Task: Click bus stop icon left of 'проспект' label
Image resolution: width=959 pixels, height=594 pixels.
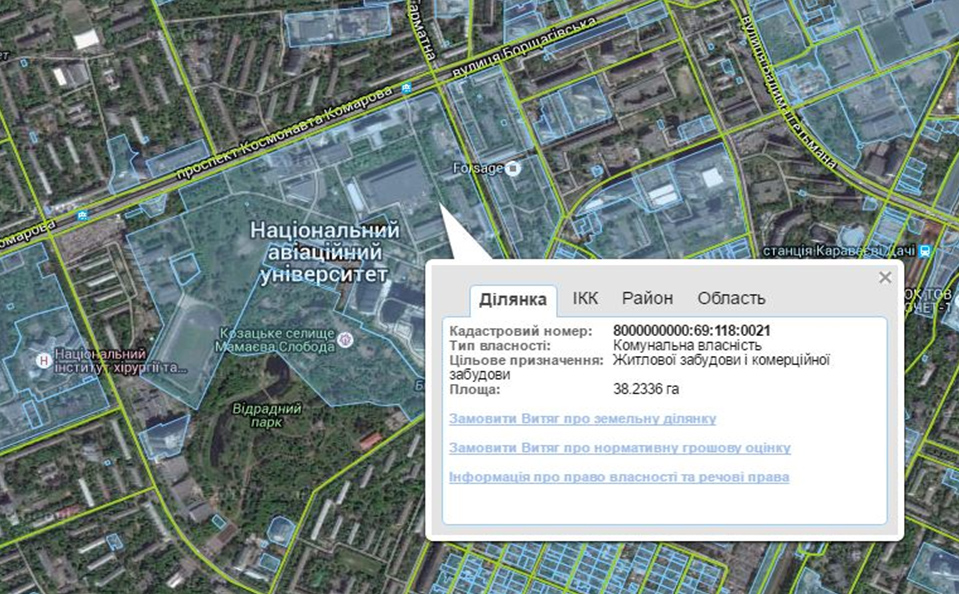Action: tap(82, 215)
